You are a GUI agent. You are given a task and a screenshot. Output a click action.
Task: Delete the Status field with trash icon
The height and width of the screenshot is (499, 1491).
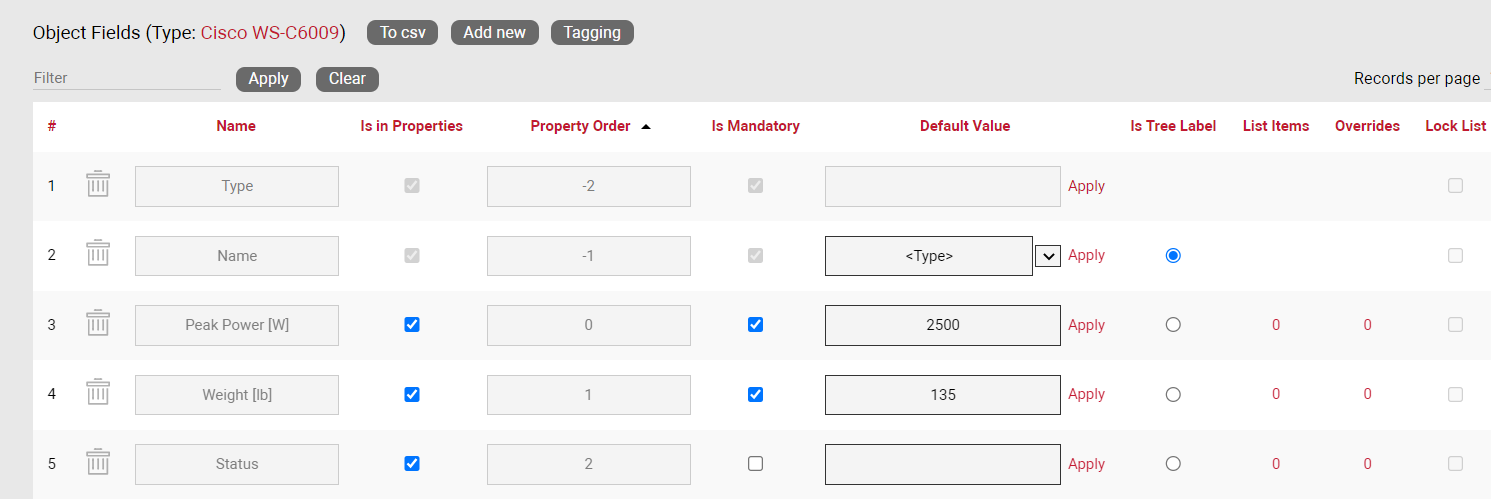[x=97, y=463]
